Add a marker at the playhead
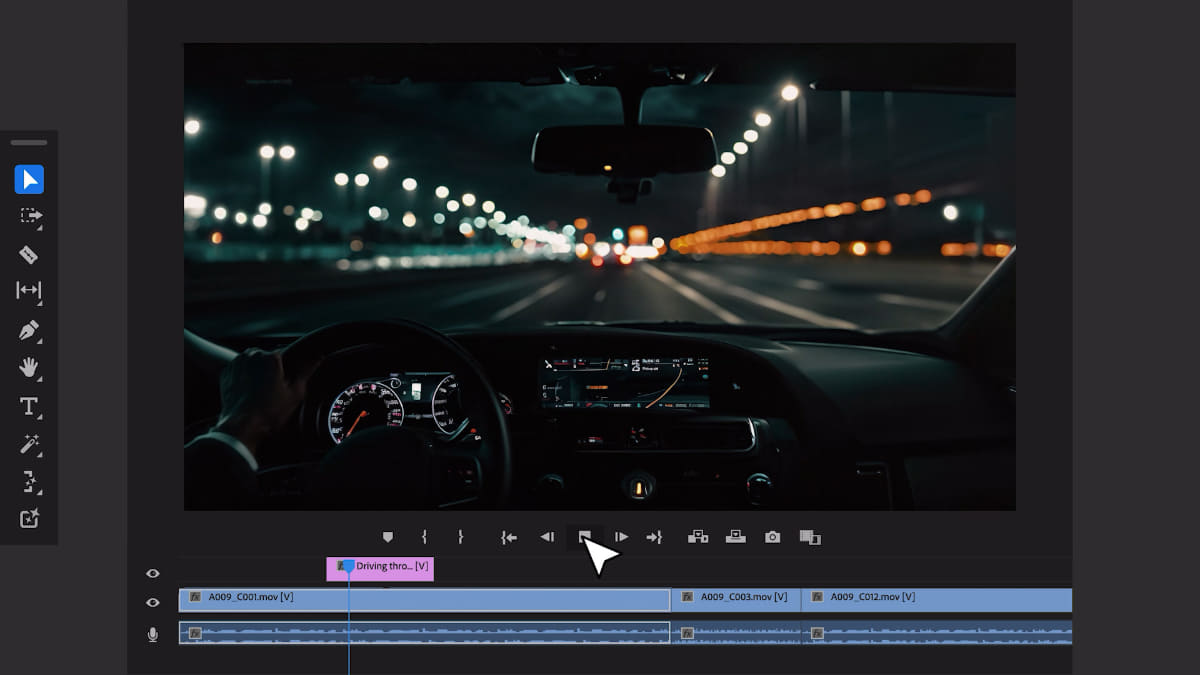 (x=389, y=536)
